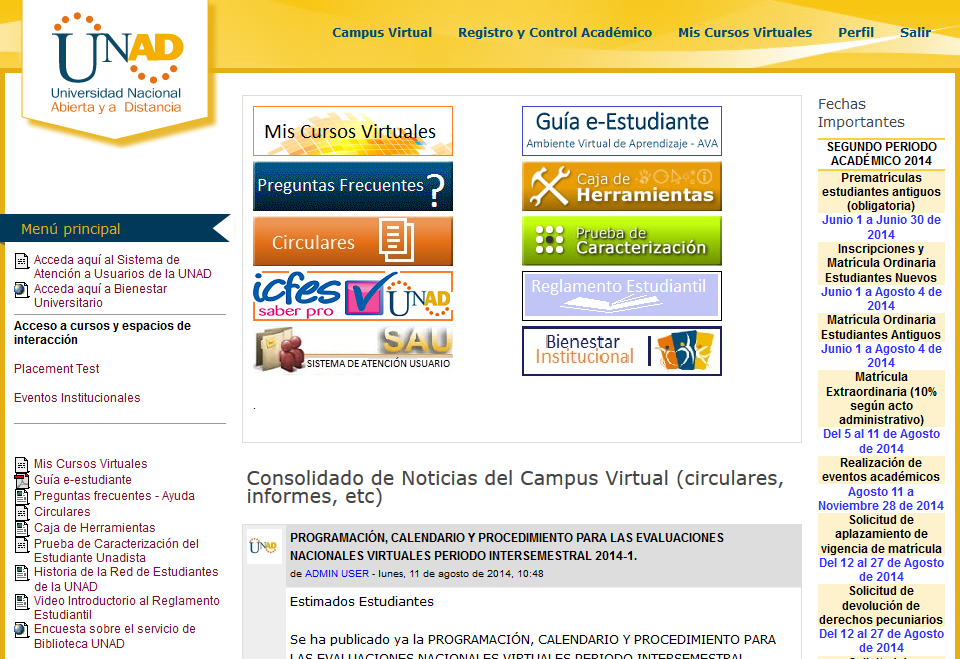Viewport: 960px width, 659px height.
Task: Open the Reglamento Estudiantil banner
Action: click(621, 296)
